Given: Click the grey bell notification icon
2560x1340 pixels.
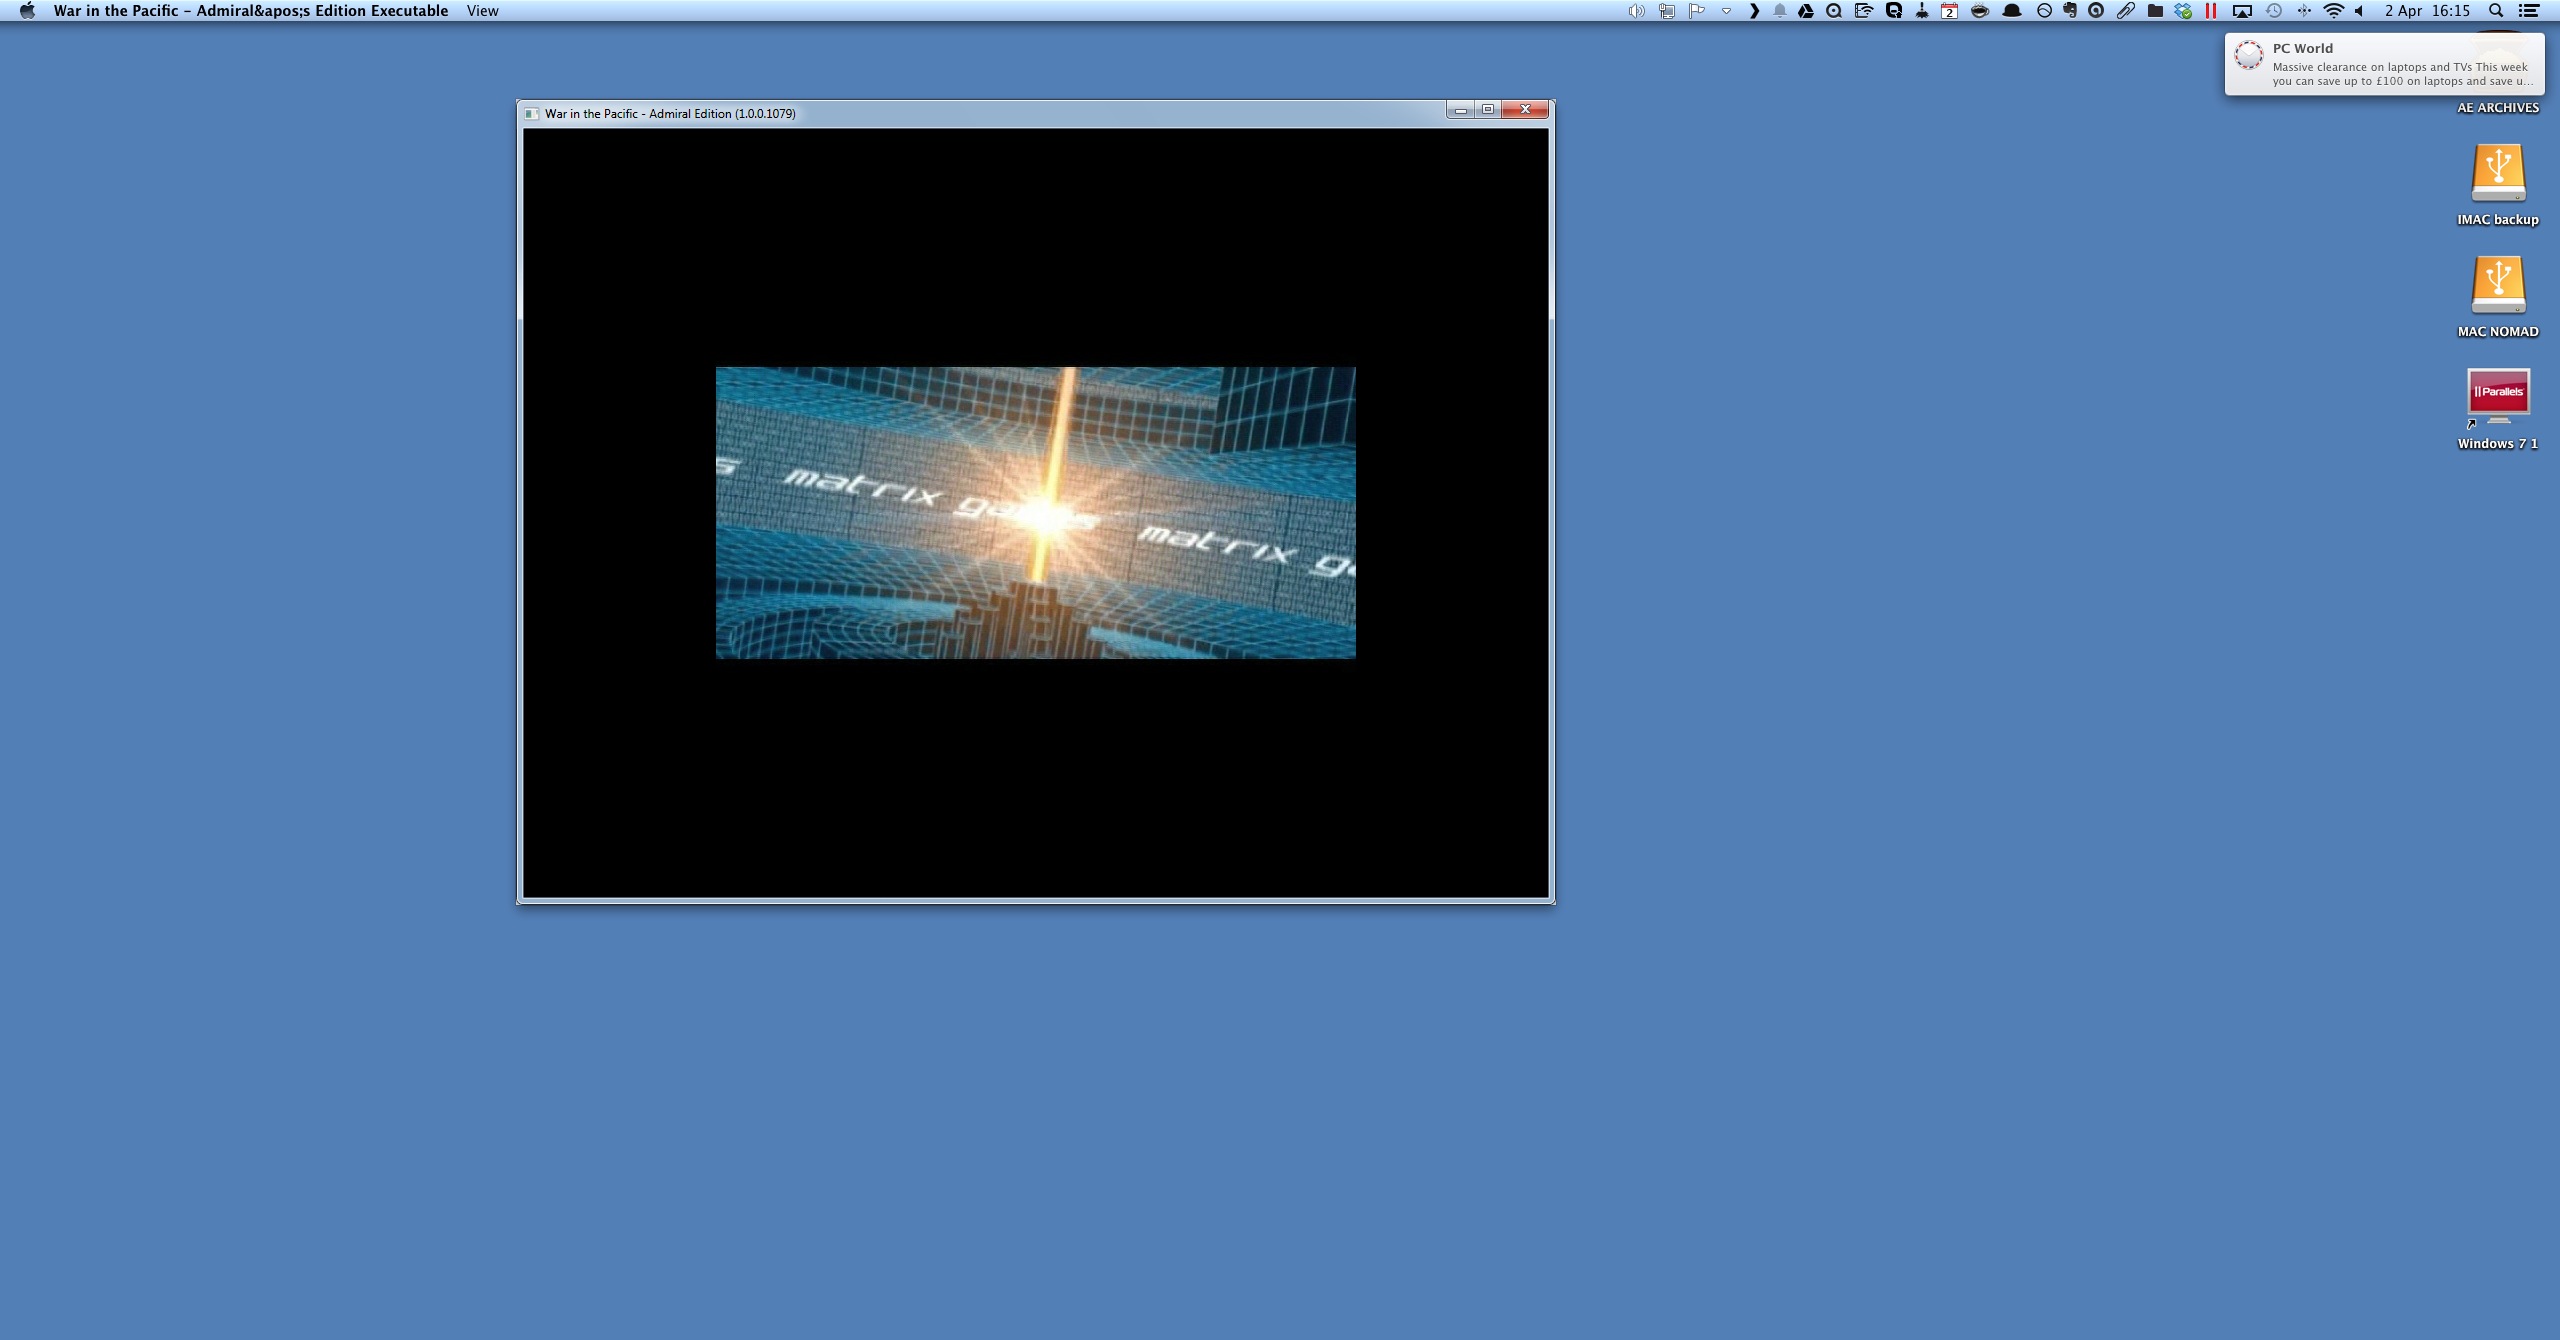Looking at the screenshot, I should (x=1780, y=11).
